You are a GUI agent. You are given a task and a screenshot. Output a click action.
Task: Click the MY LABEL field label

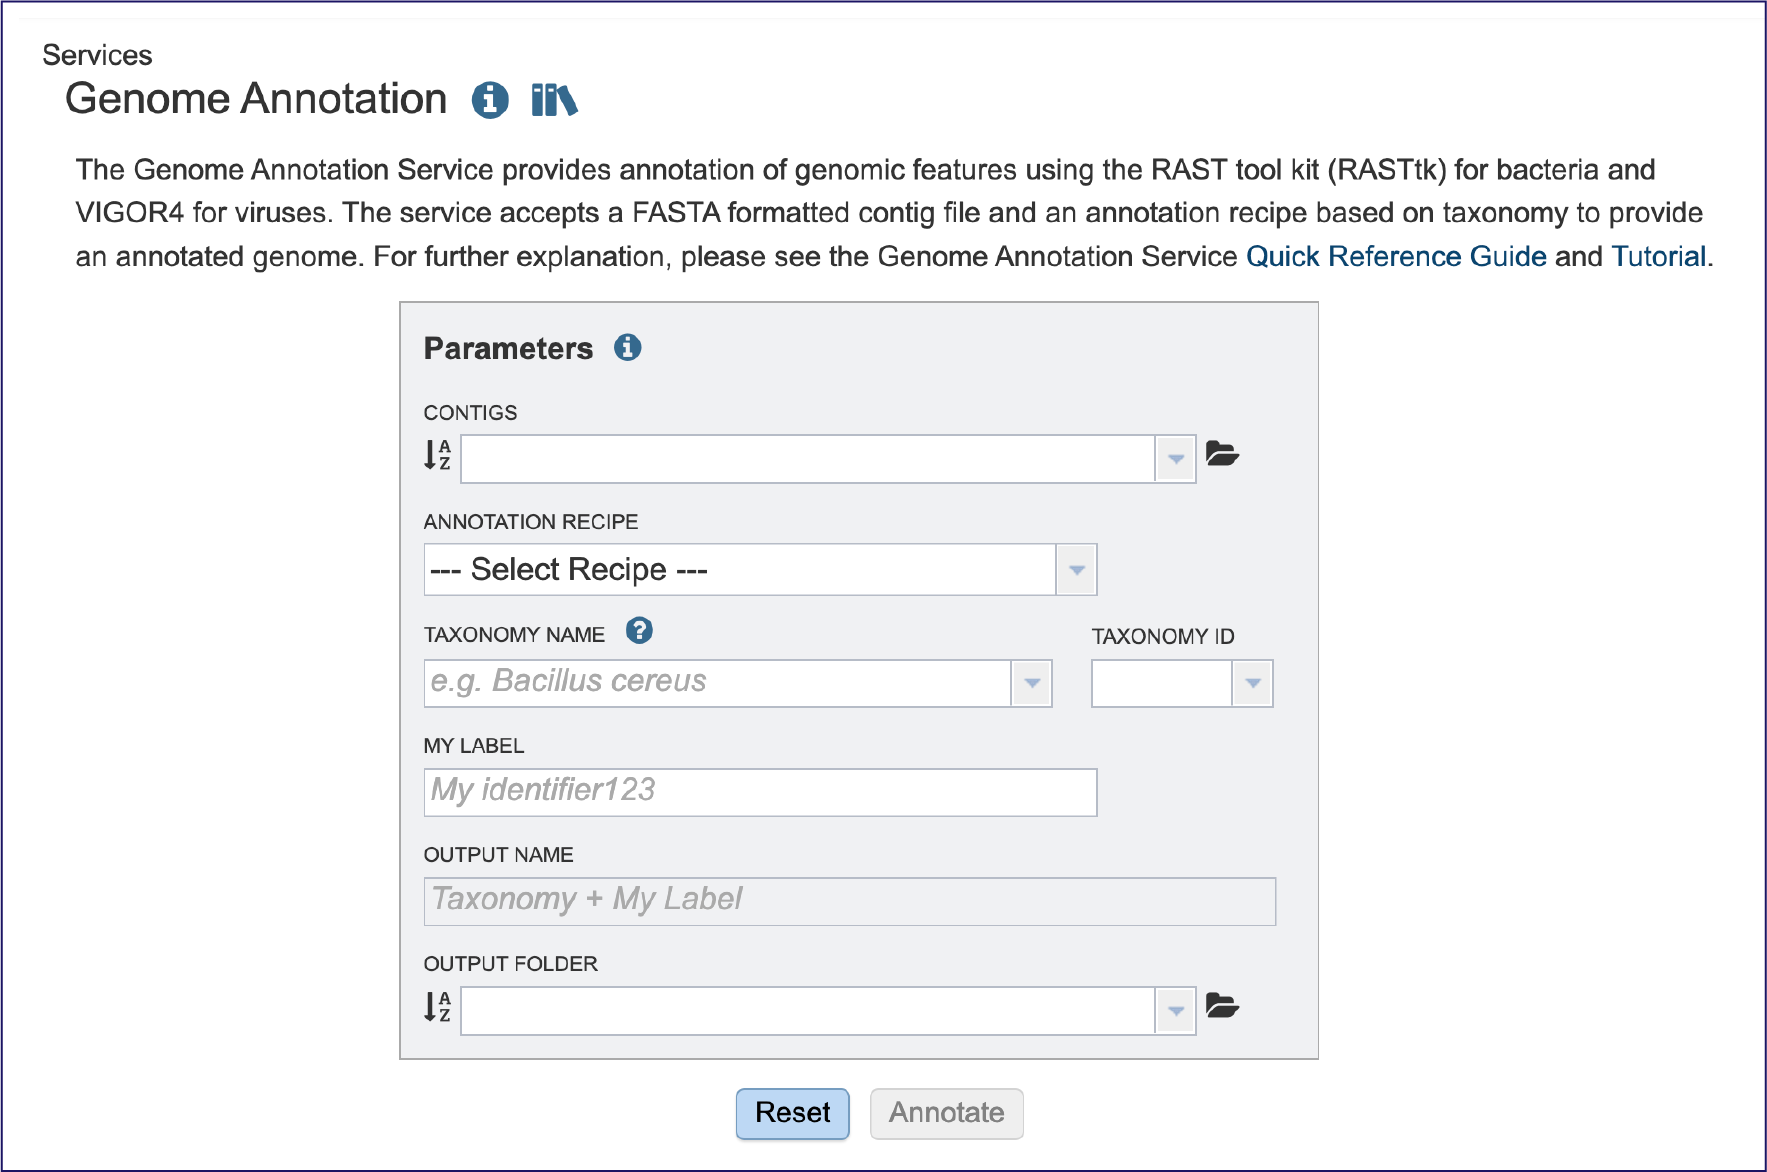[x=474, y=746]
